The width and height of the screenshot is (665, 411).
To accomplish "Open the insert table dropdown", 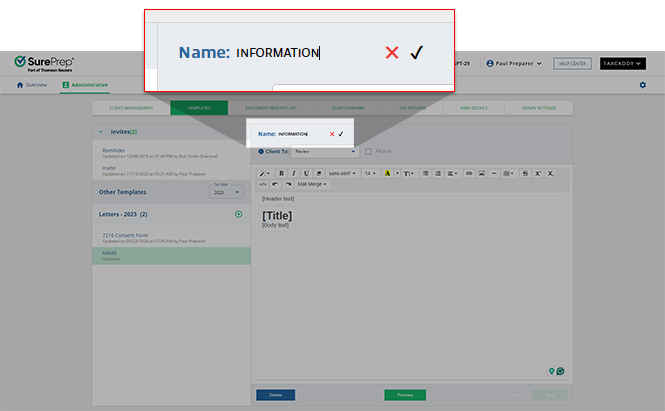I will tap(508, 173).
